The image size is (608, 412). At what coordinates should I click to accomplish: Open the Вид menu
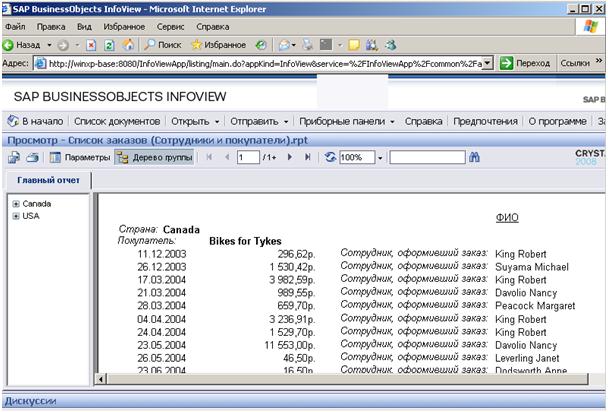point(84,27)
